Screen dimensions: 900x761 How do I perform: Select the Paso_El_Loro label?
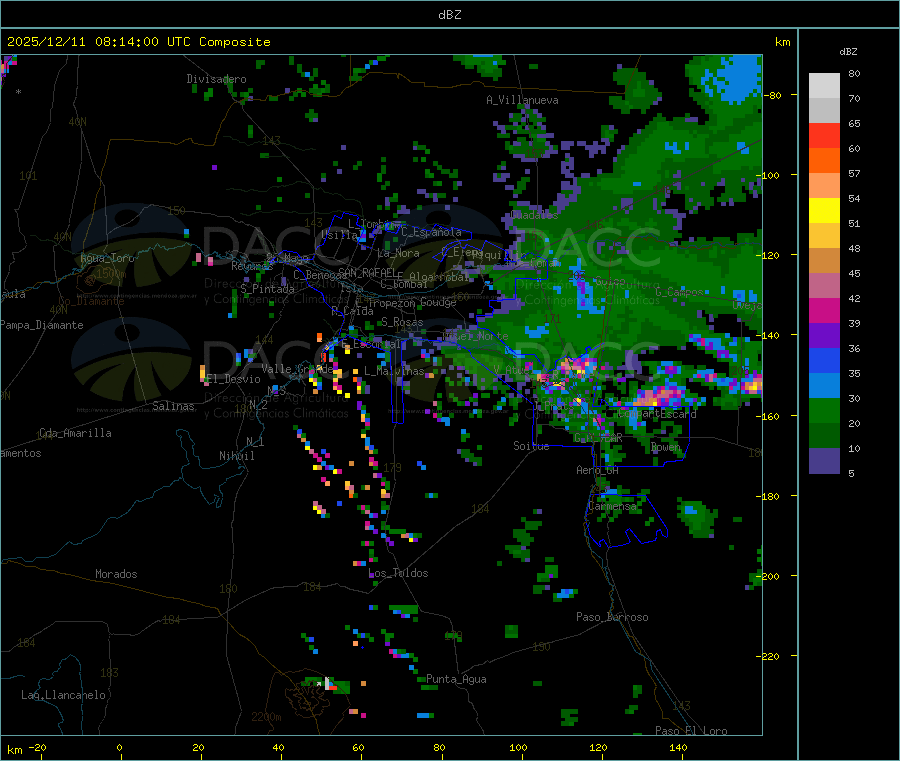691,731
